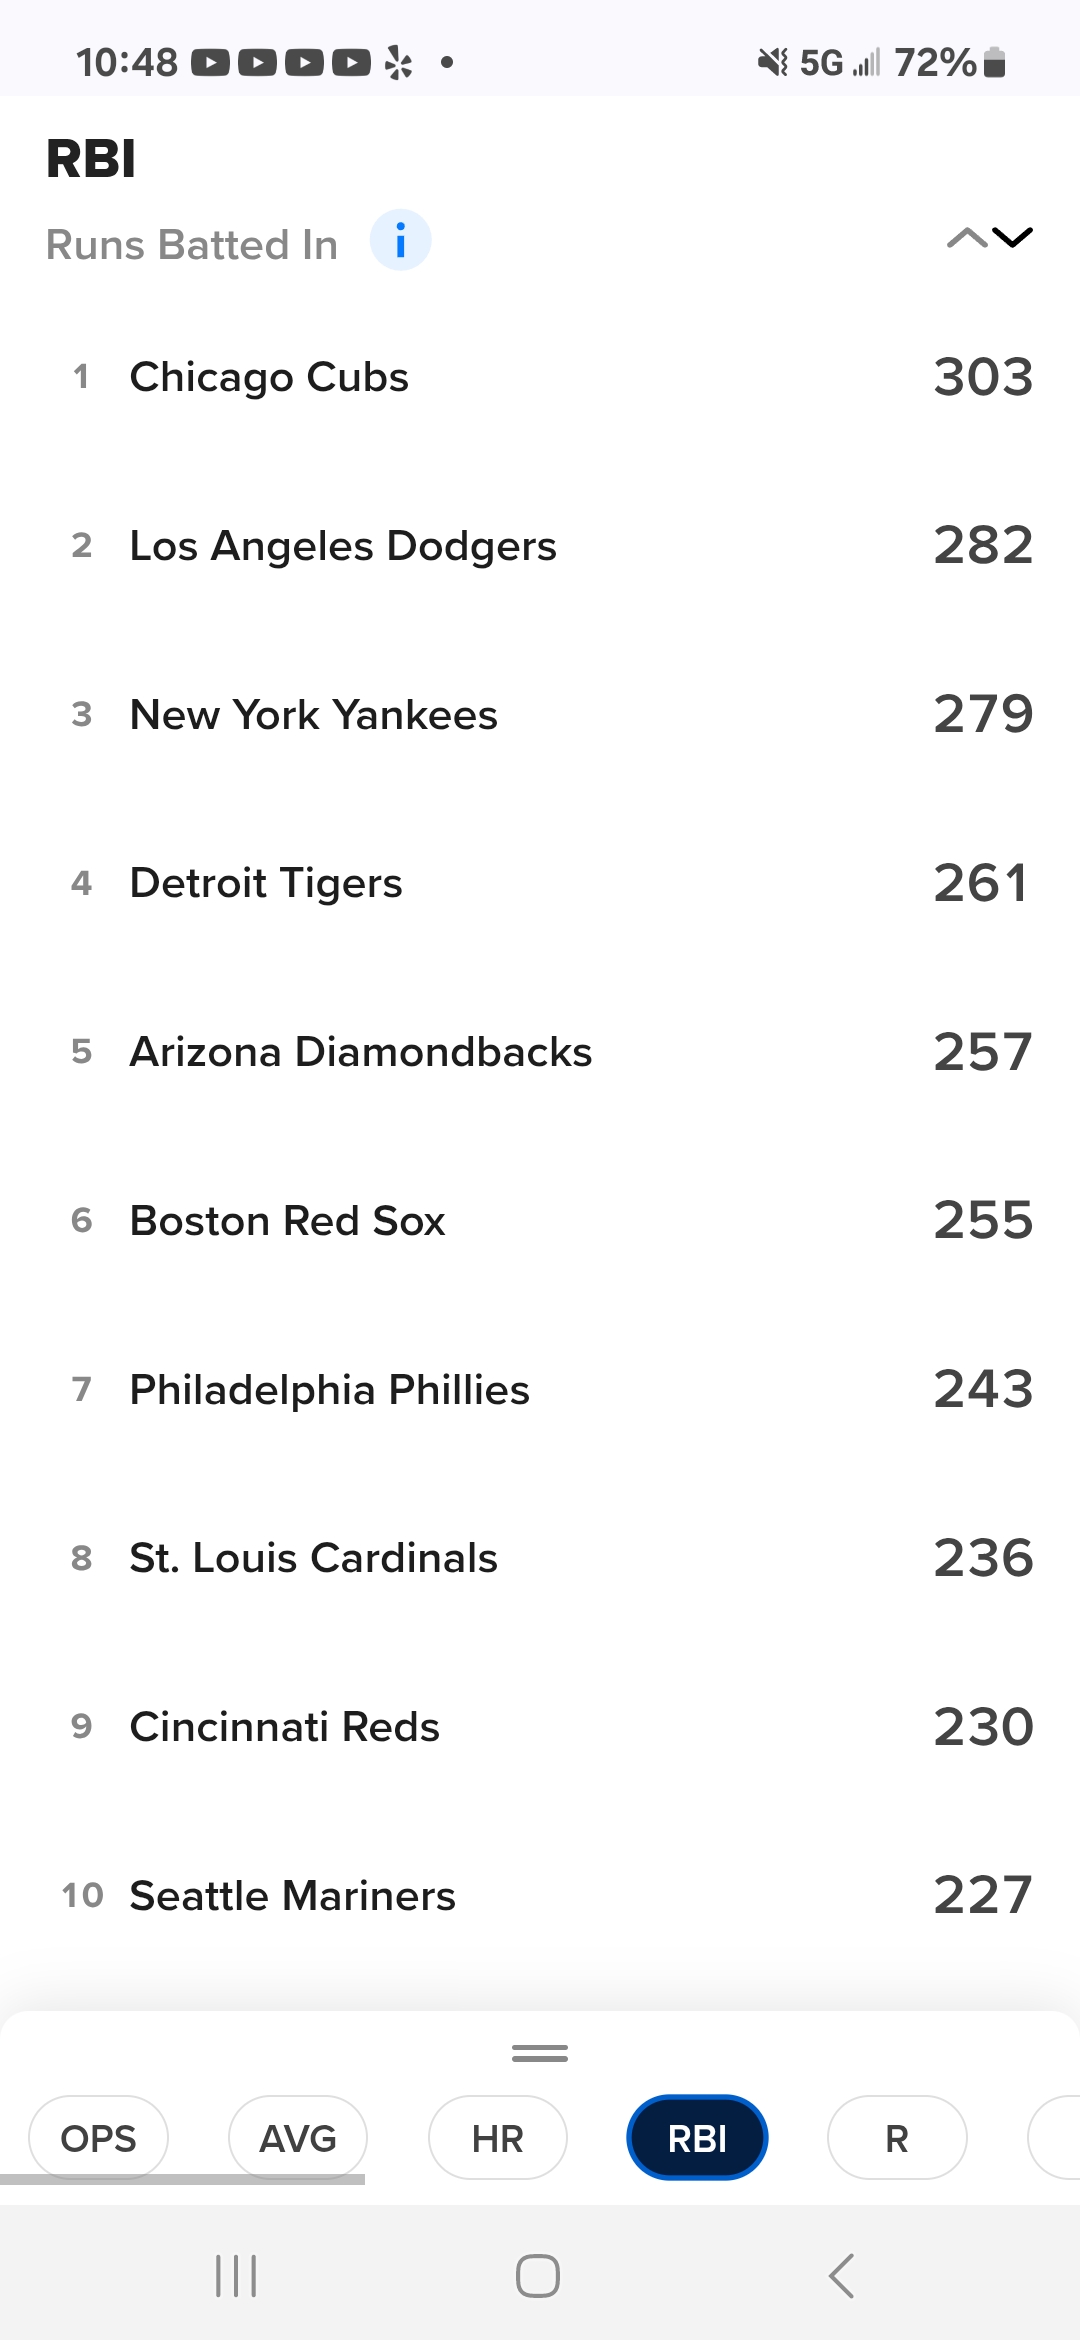
Task: Switch to the R stat chip
Action: tap(897, 2138)
